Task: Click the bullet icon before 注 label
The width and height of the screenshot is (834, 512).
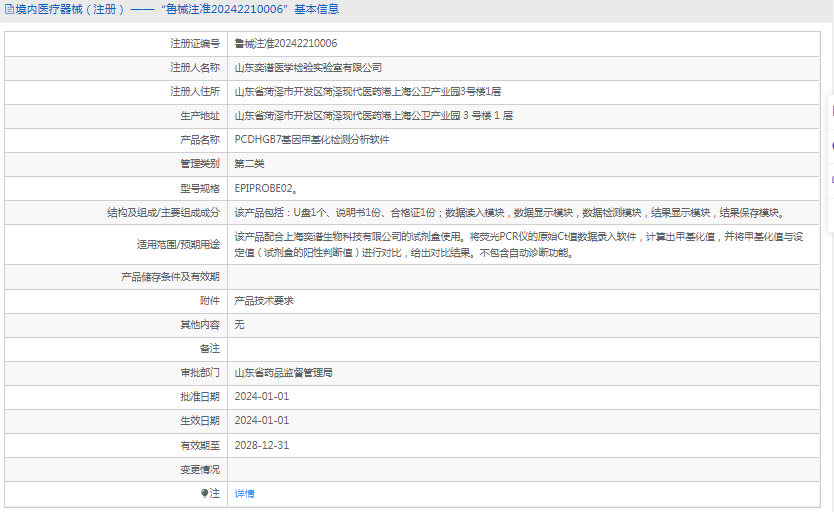Action: coord(204,493)
